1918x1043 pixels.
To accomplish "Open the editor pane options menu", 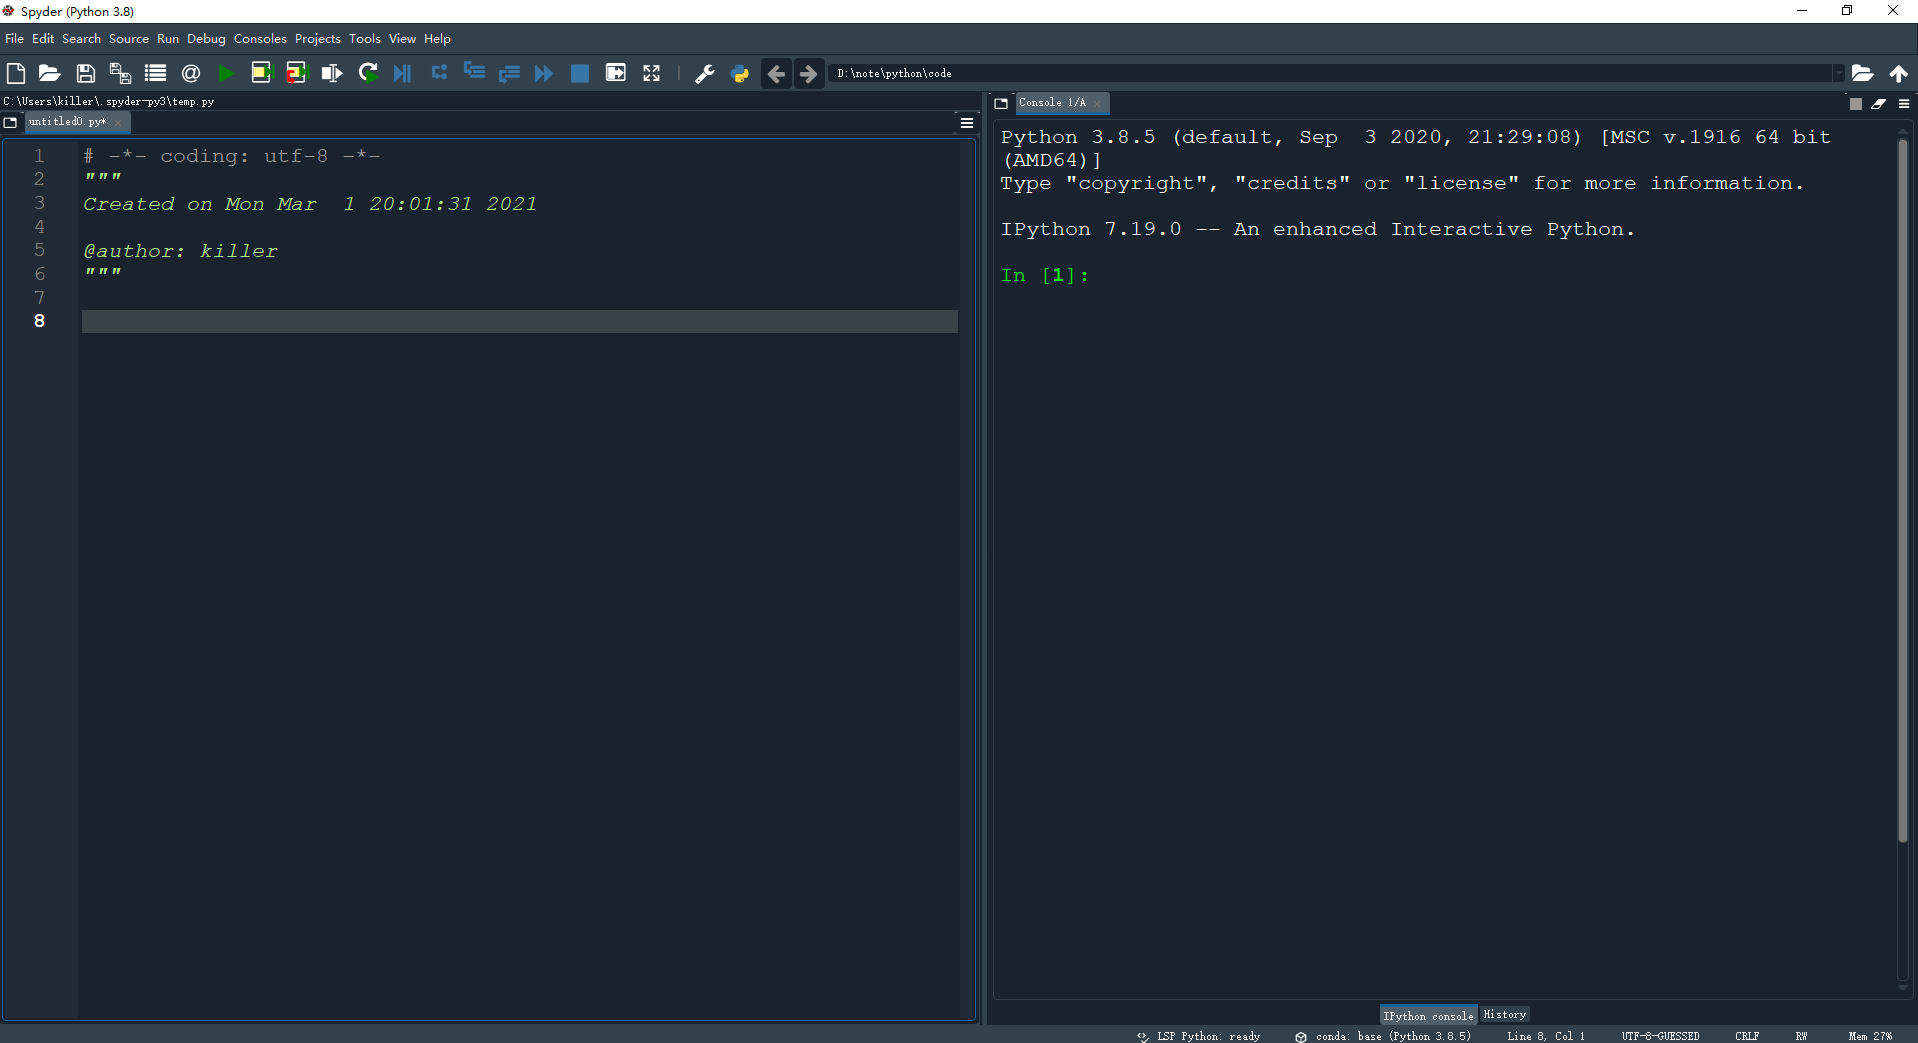I will pyautogui.click(x=967, y=123).
